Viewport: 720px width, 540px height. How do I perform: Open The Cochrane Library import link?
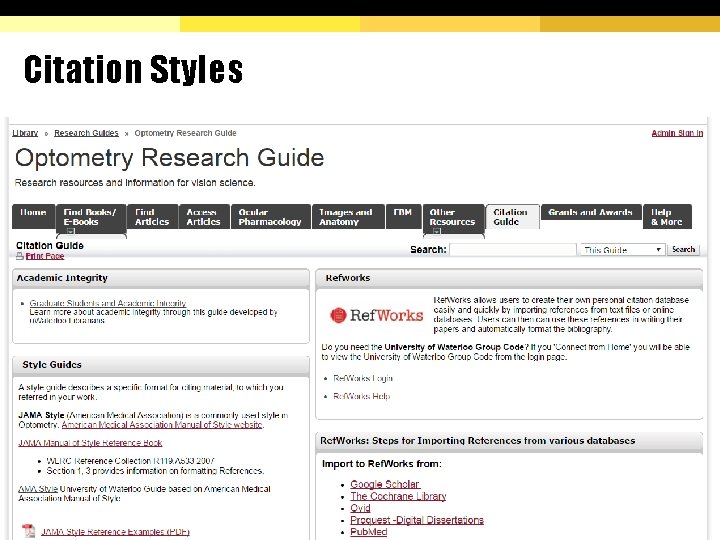[x=398, y=496]
